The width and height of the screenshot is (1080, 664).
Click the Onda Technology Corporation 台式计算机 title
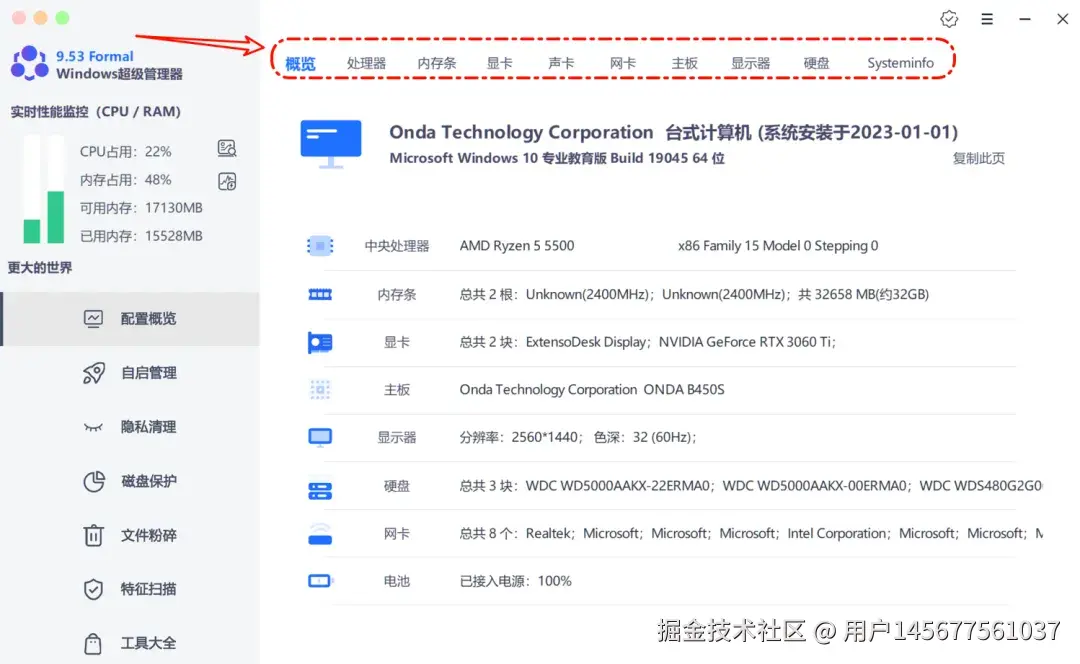pos(673,132)
